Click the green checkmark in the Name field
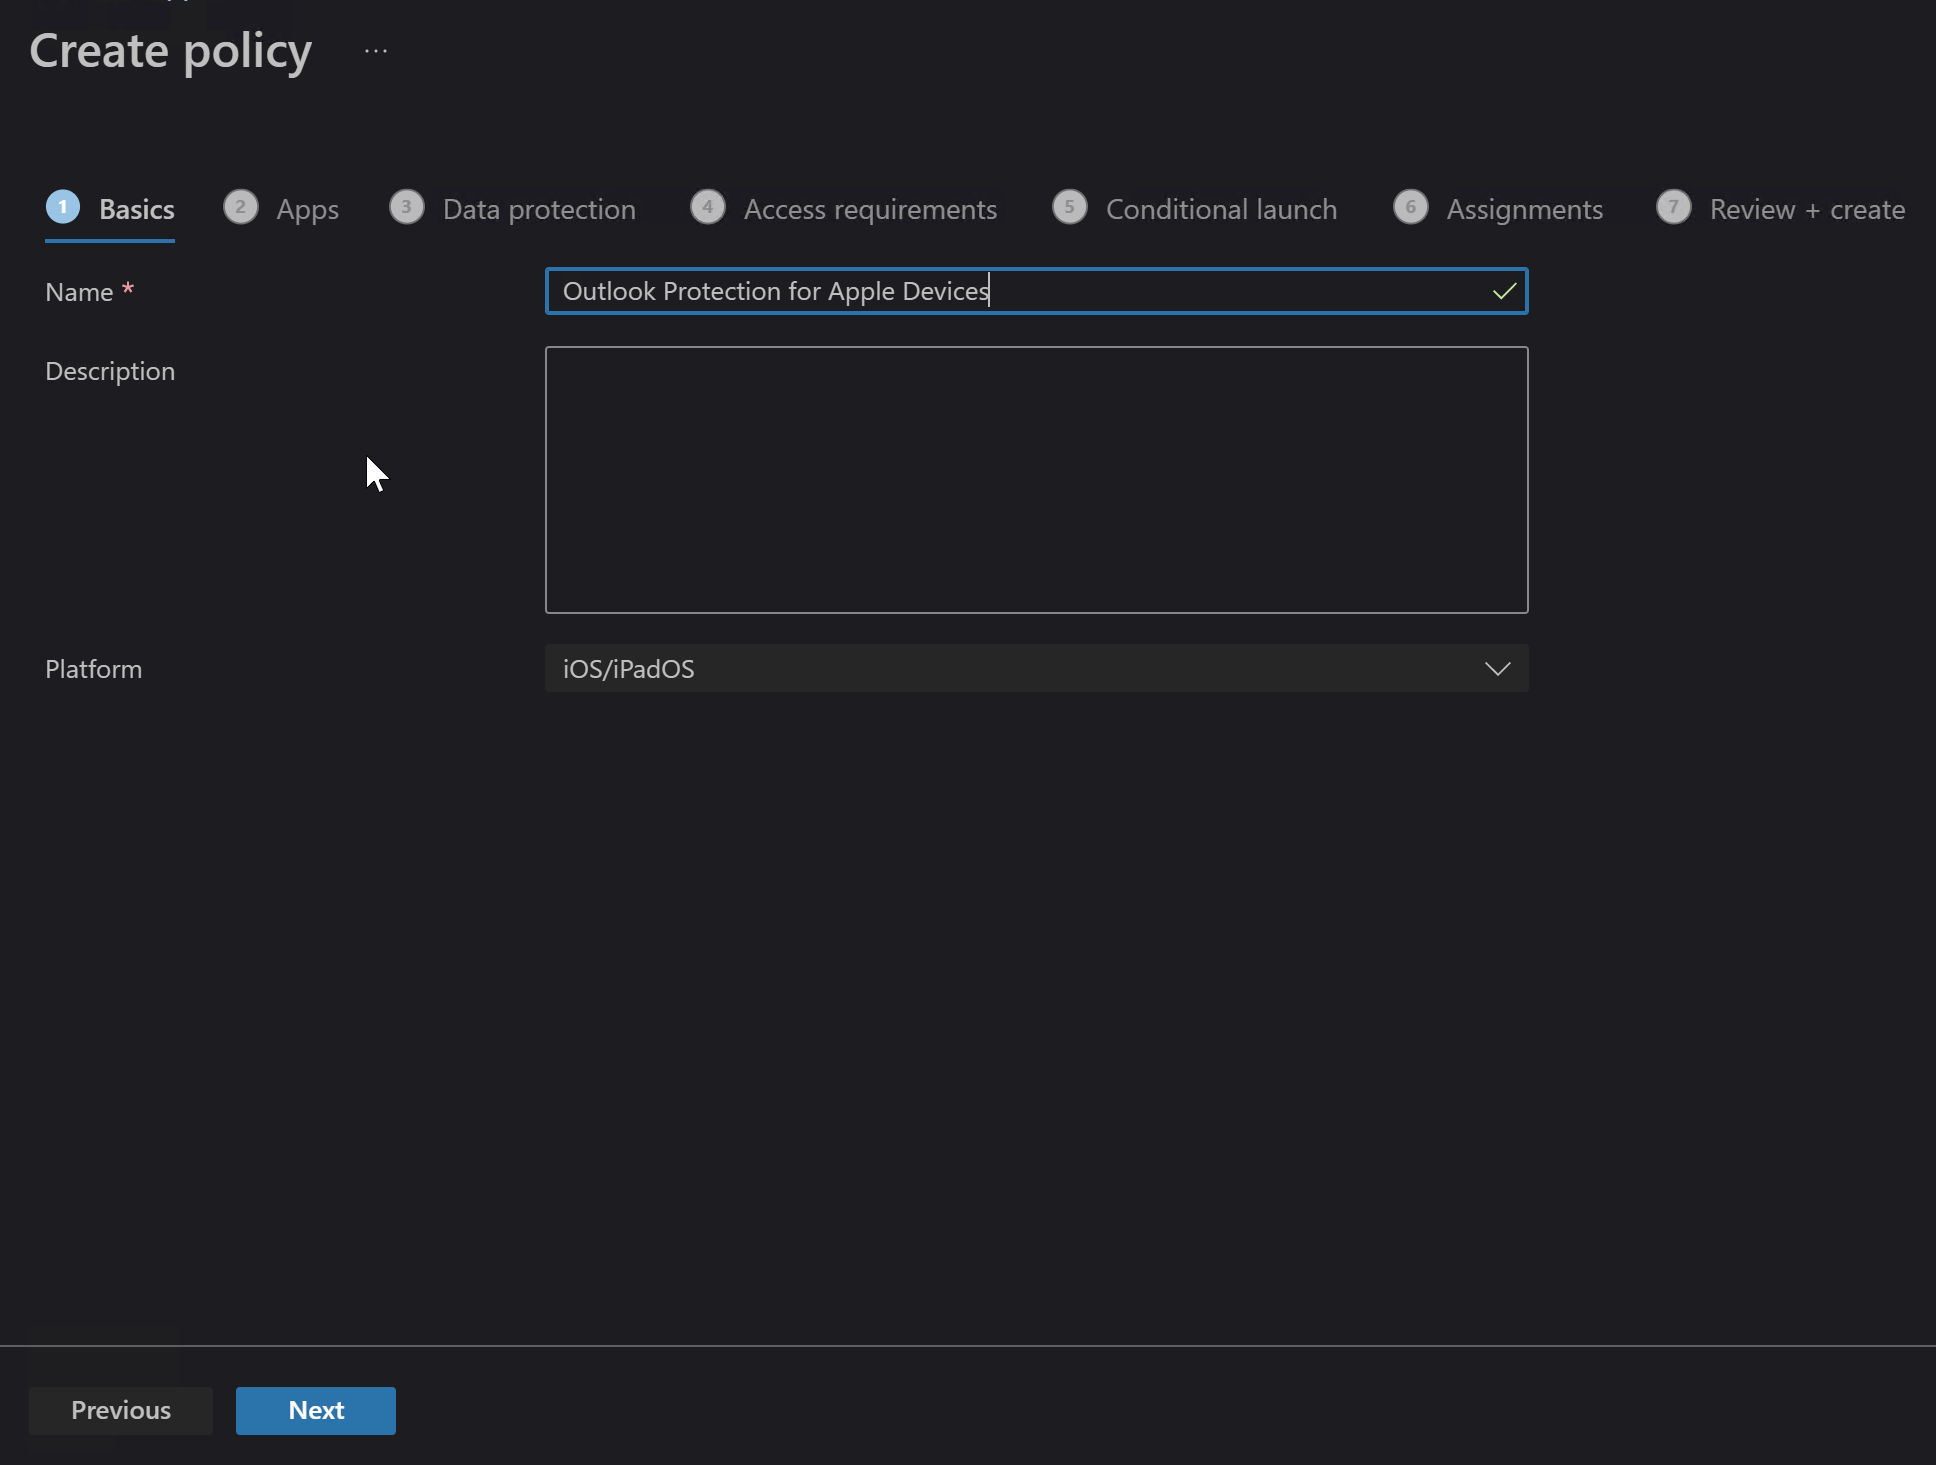The height and width of the screenshot is (1465, 1936). [1504, 291]
